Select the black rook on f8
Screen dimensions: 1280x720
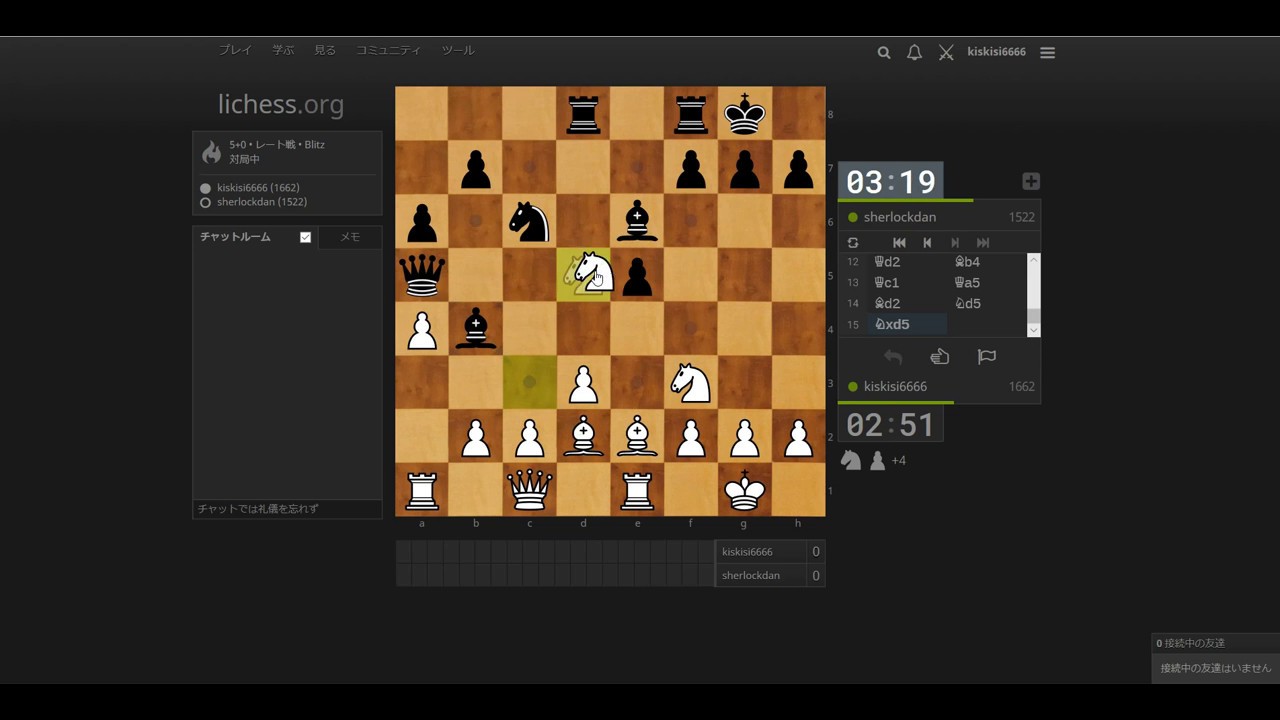691,113
